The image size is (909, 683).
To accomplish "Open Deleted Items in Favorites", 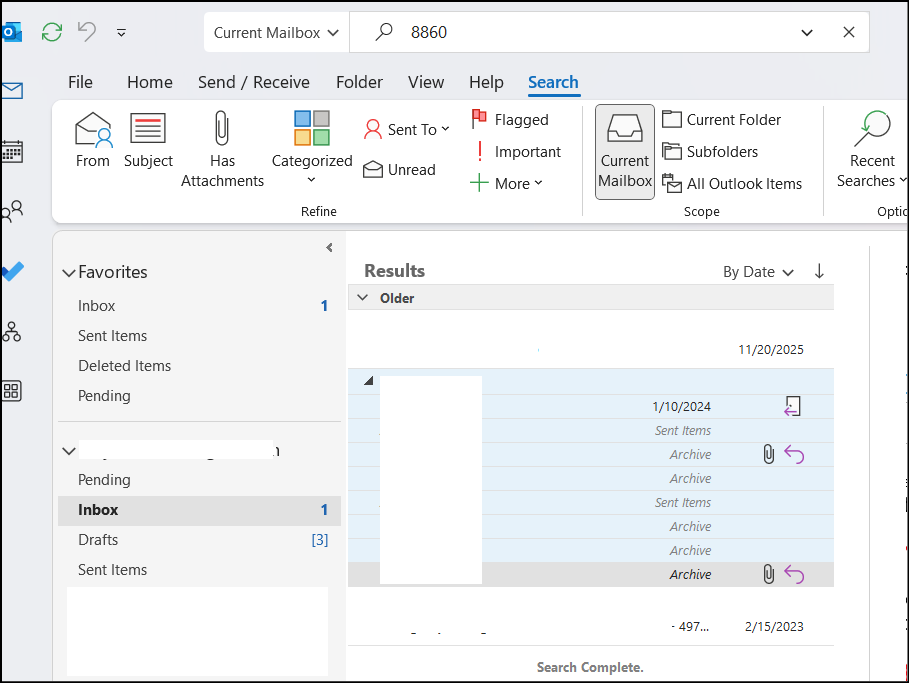I will coord(125,366).
